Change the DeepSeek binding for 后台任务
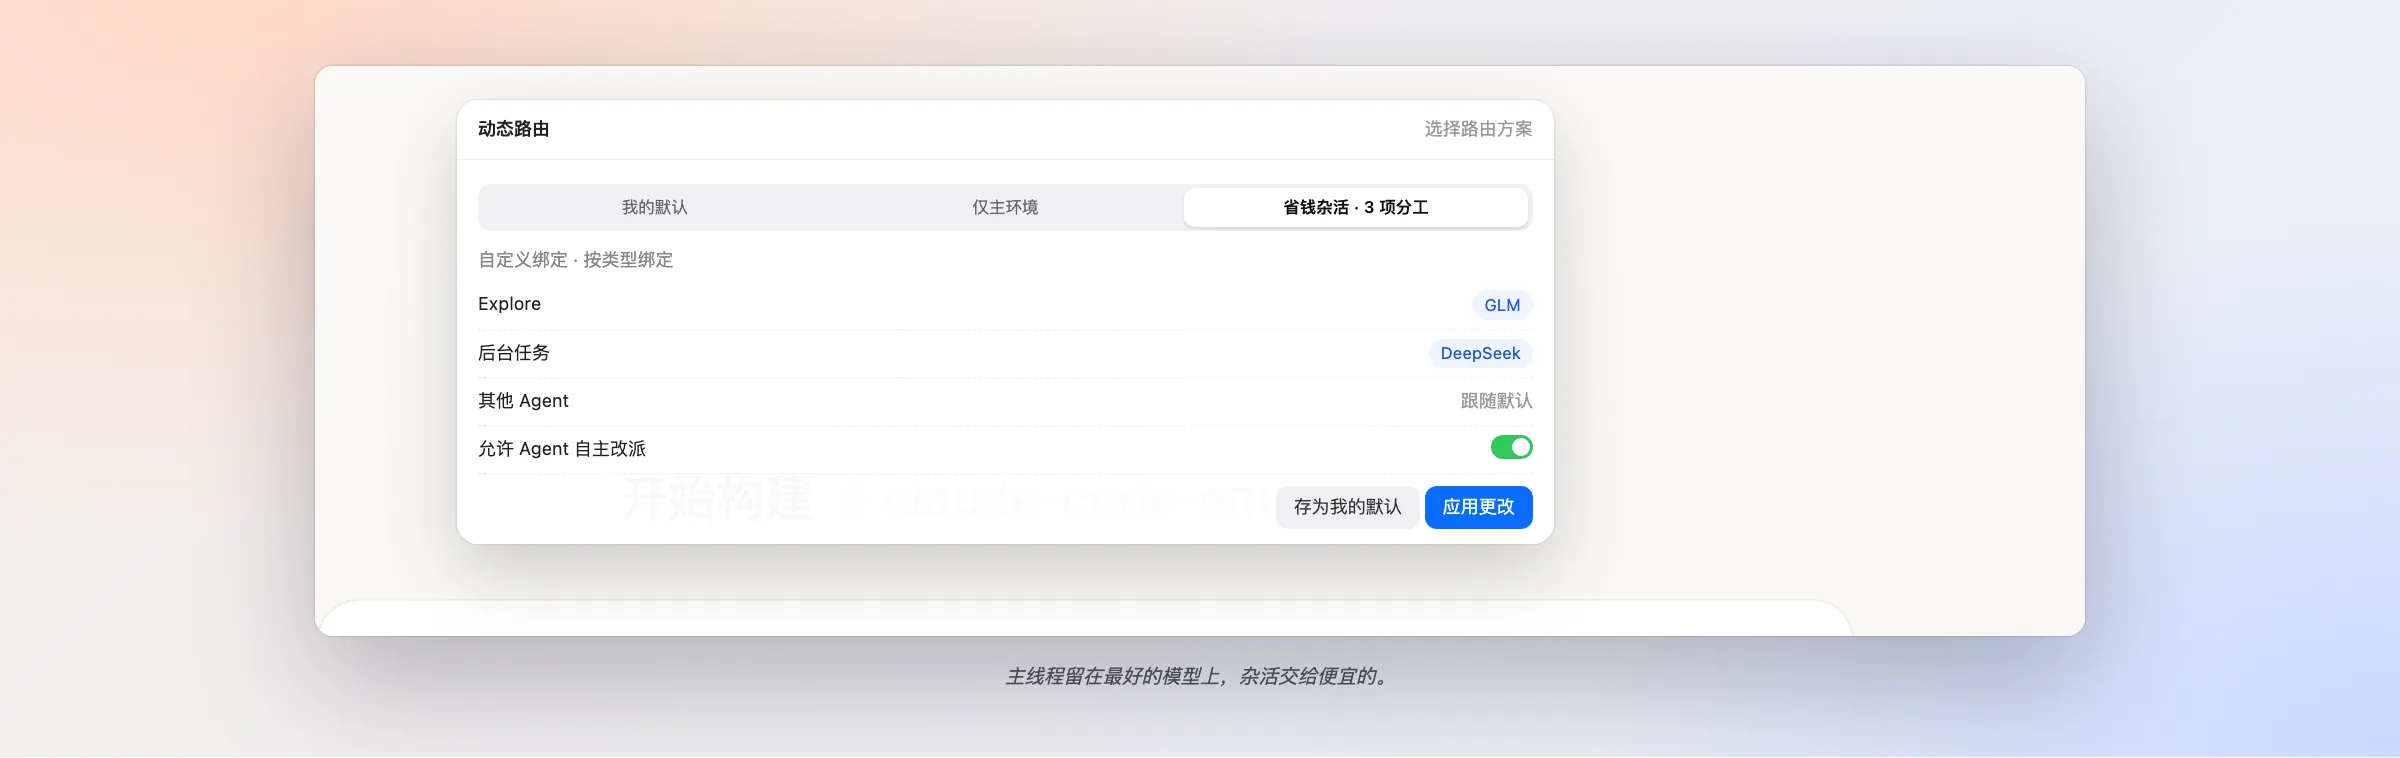 point(1480,353)
